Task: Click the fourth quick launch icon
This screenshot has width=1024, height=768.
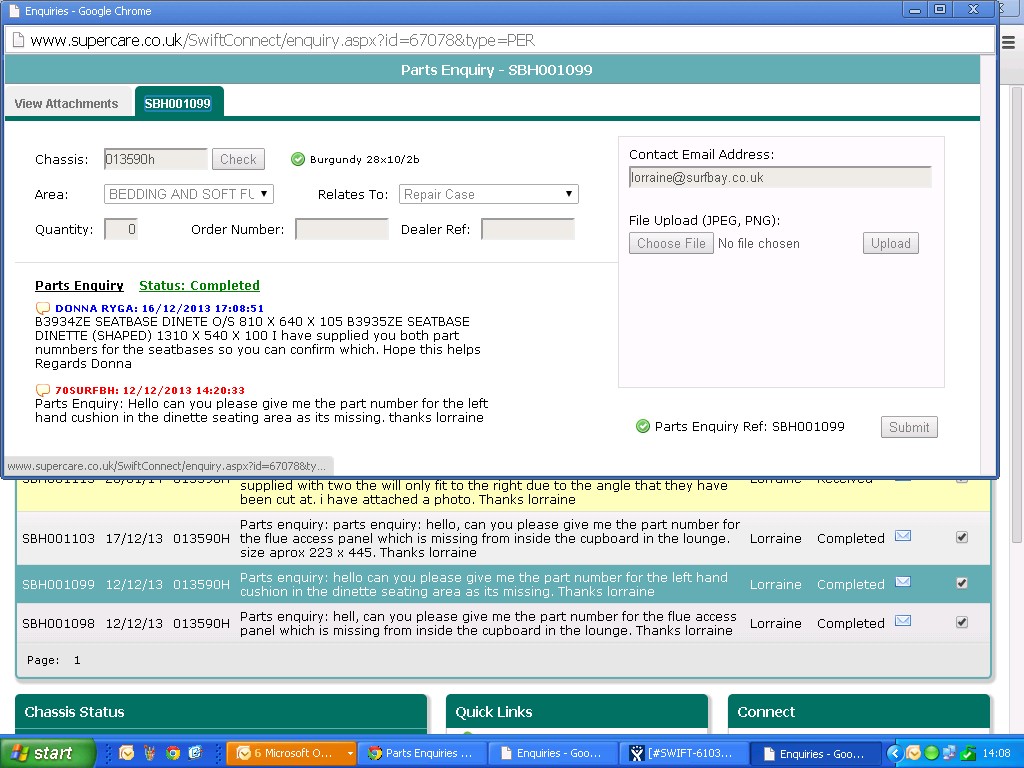Action: (195, 753)
